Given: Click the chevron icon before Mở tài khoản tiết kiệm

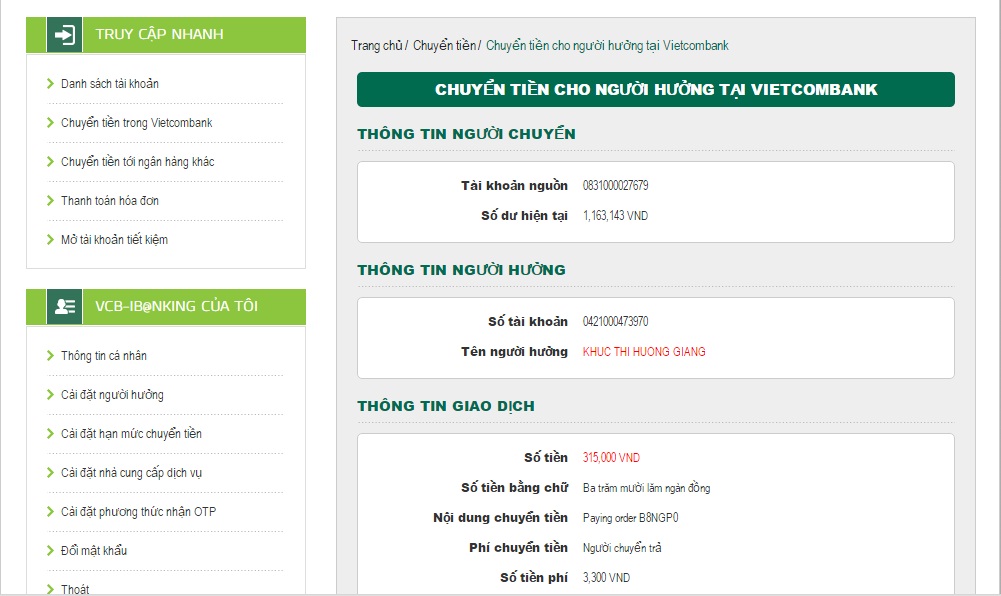Looking at the screenshot, I should pos(50,239).
